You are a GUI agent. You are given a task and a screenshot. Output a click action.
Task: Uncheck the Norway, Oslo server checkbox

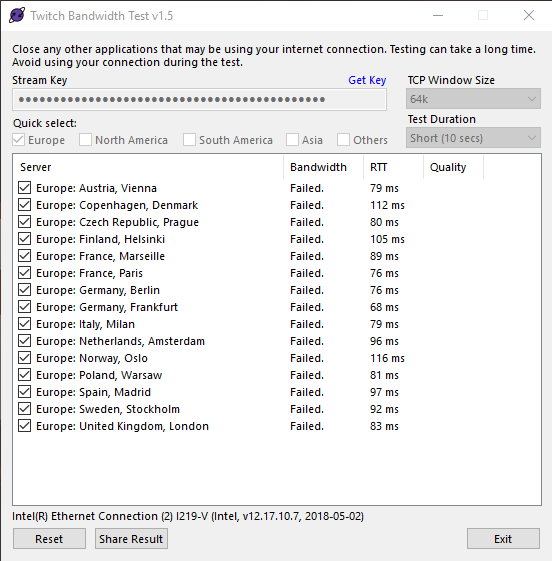tap(24, 358)
